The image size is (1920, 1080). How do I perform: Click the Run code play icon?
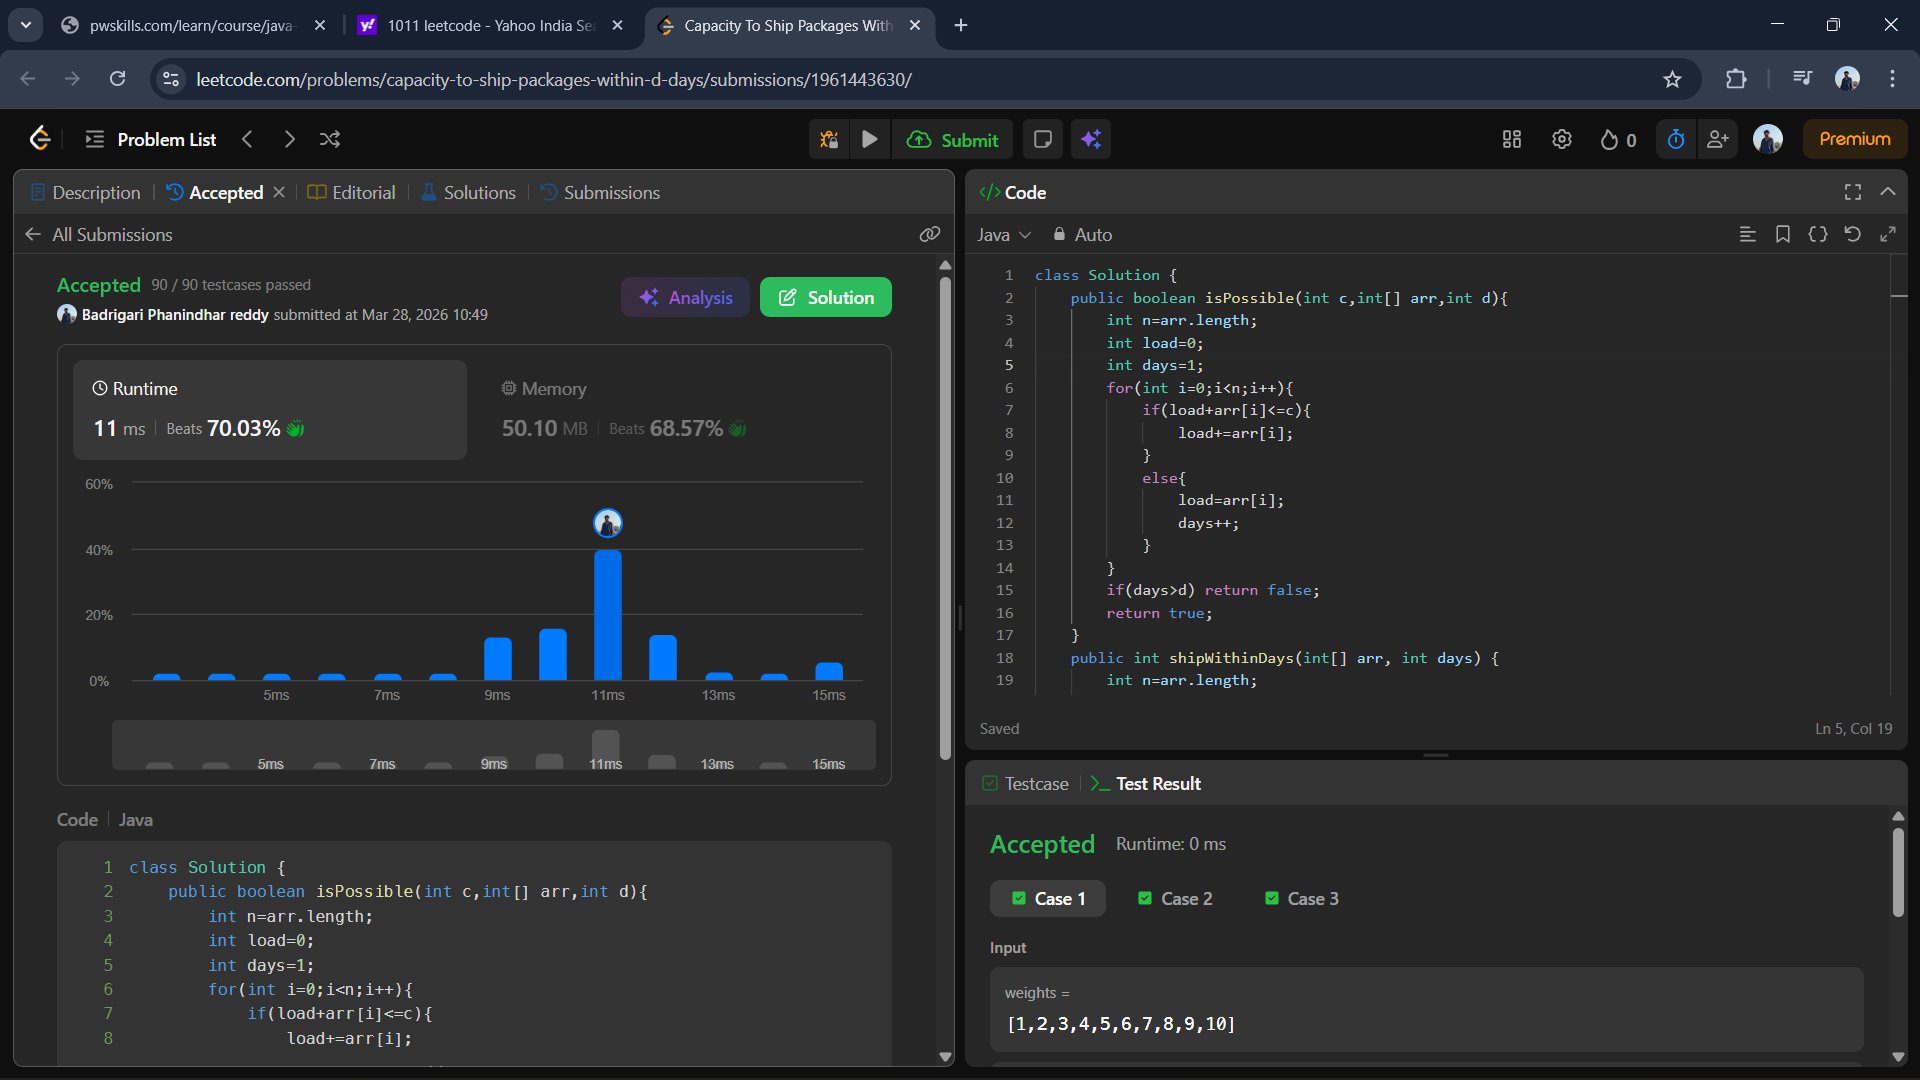click(870, 140)
